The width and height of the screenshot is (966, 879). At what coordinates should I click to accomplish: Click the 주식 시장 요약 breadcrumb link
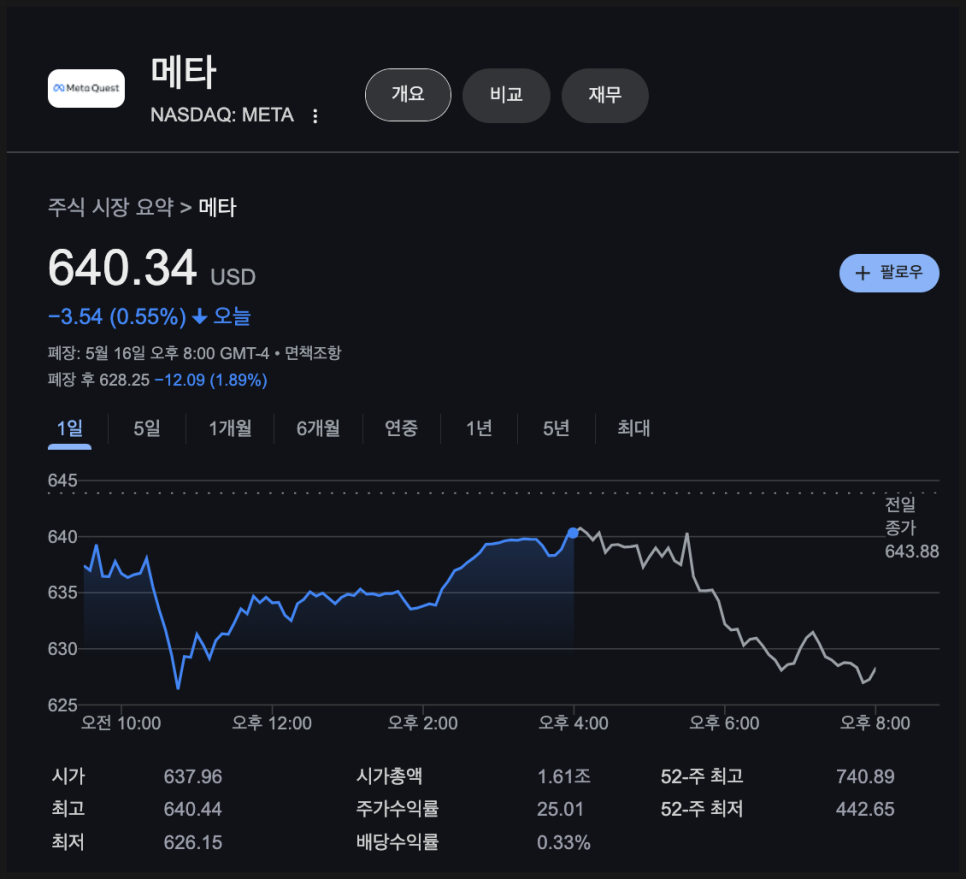click(111, 207)
